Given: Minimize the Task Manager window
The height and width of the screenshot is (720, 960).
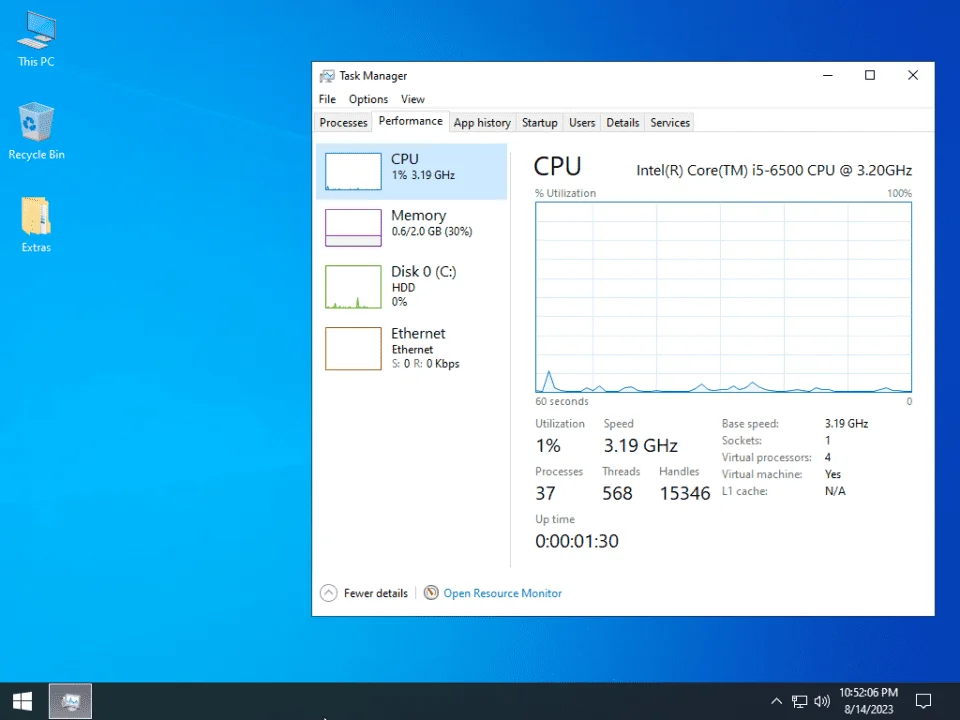Looking at the screenshot, I should pos(828,75).
